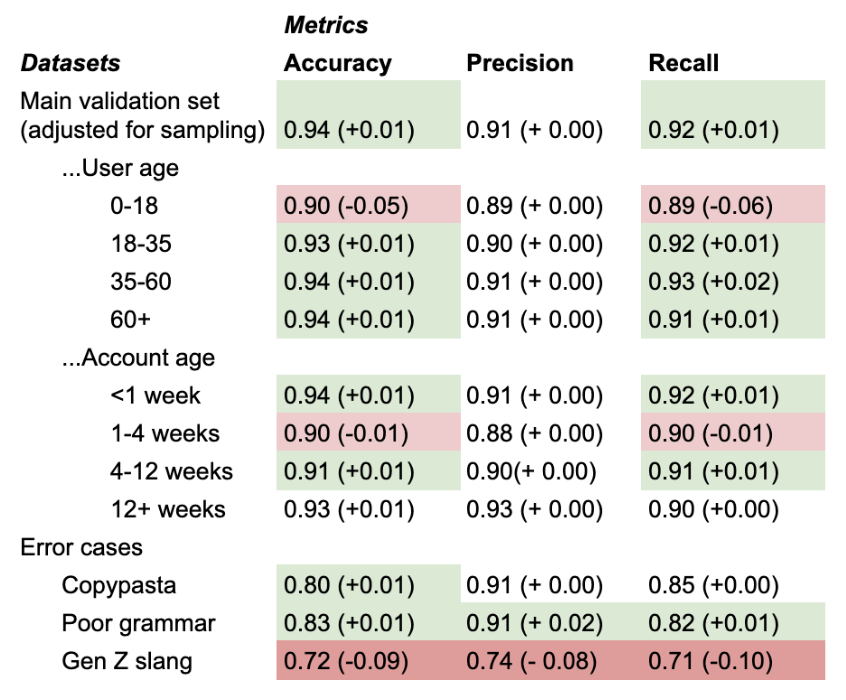Image resolution: width=846 pixels, height=700 pixels.
Task: Select the Gen Z slang recall cell
Action: pyautogui.click(x=710, y=661)
